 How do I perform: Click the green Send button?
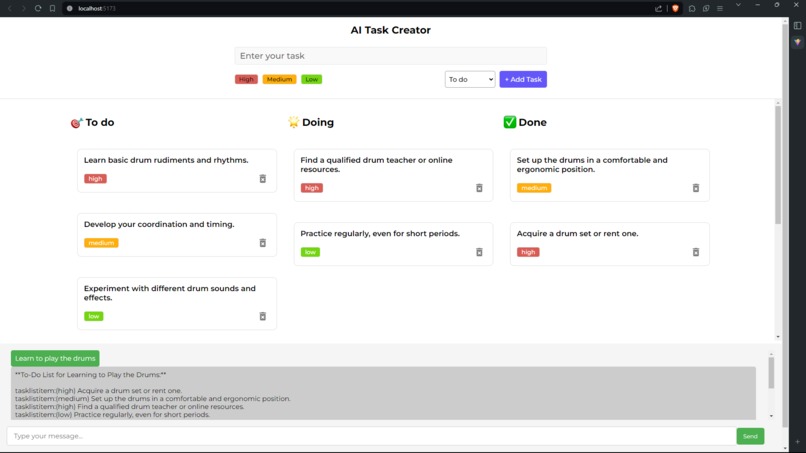[x=750, y=436]
